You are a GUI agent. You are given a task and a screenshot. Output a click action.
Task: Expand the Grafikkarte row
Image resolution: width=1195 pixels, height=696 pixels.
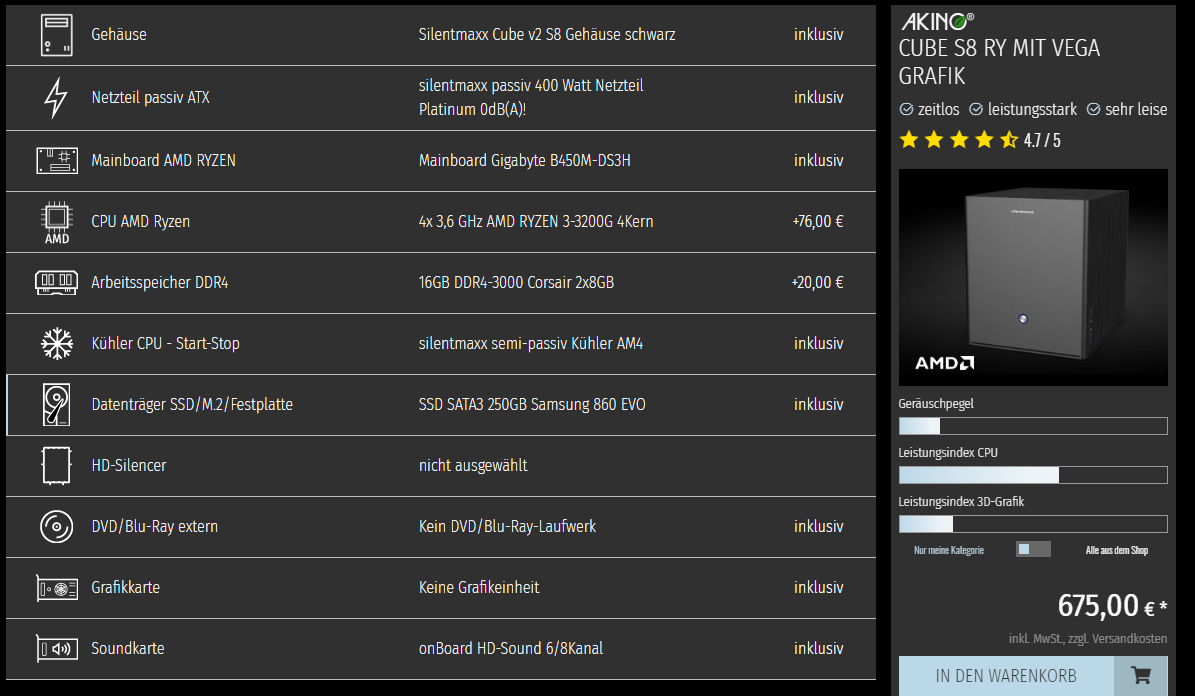(441, 588)
